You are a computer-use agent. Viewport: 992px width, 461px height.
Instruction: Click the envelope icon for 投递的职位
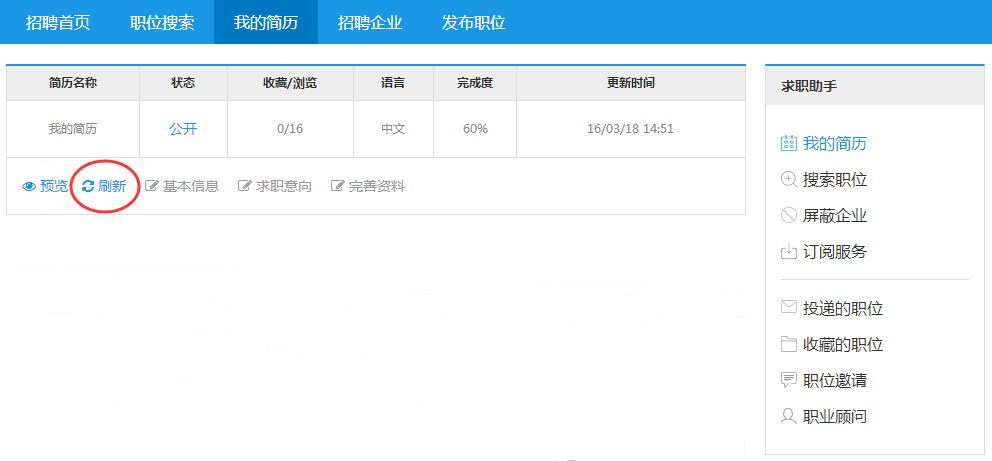click(x=788, y=308)
